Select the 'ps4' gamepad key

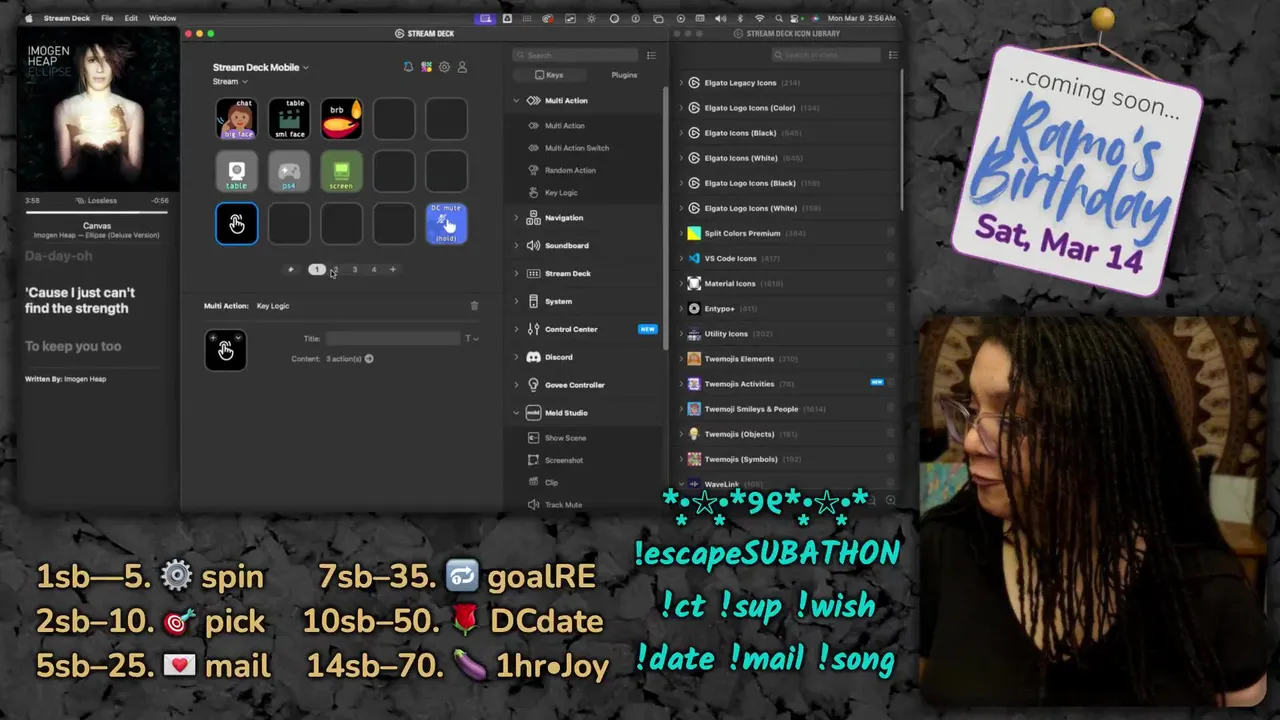[289, 171]
